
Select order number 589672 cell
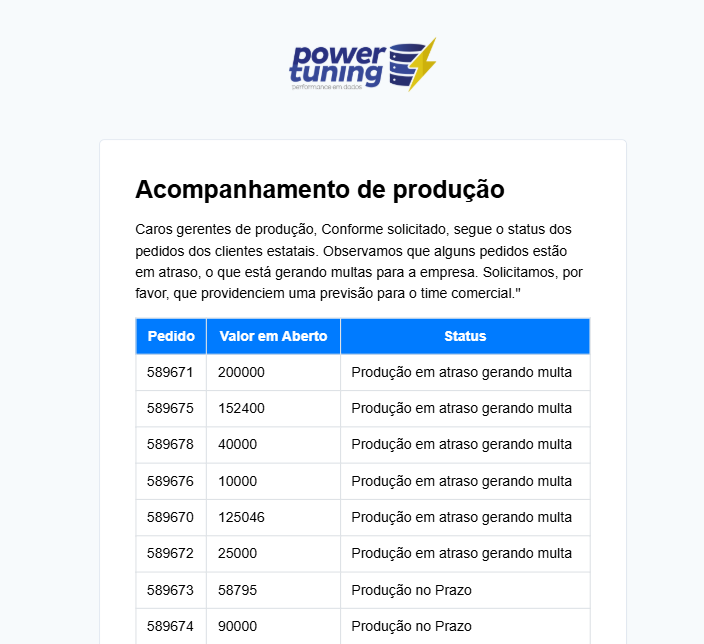pyautogui.click(x=170, y=553)
